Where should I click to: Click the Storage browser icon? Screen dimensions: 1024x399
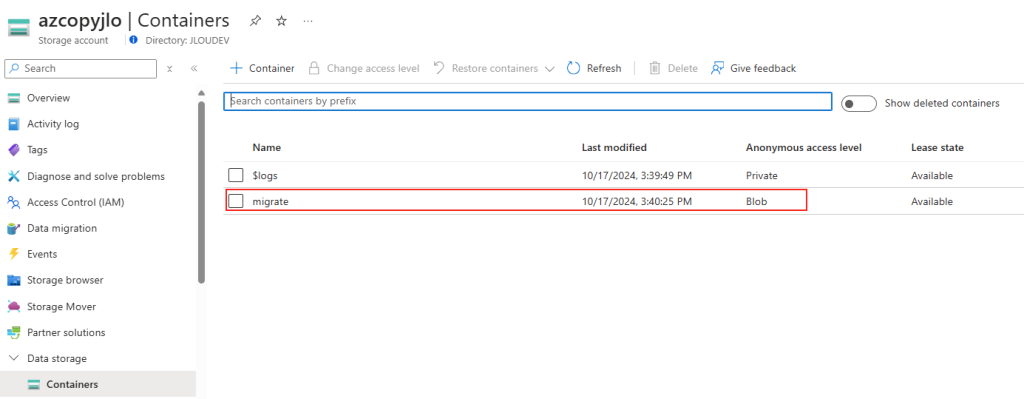(x=14, y=280)
